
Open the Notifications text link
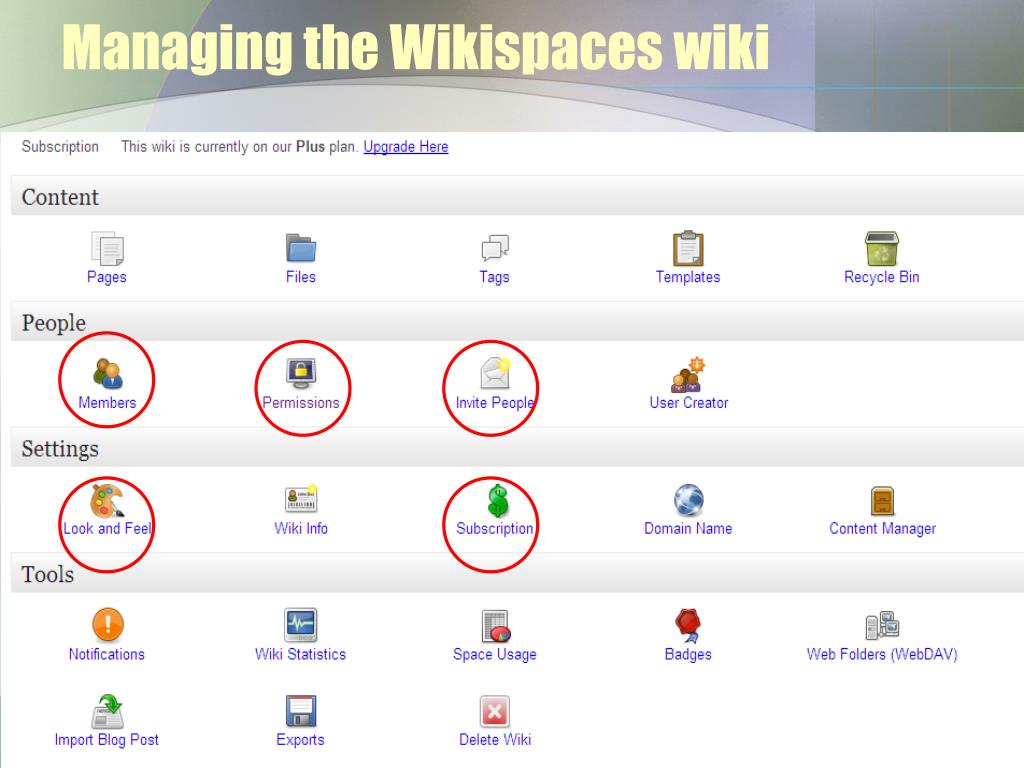tap(107, 654)
